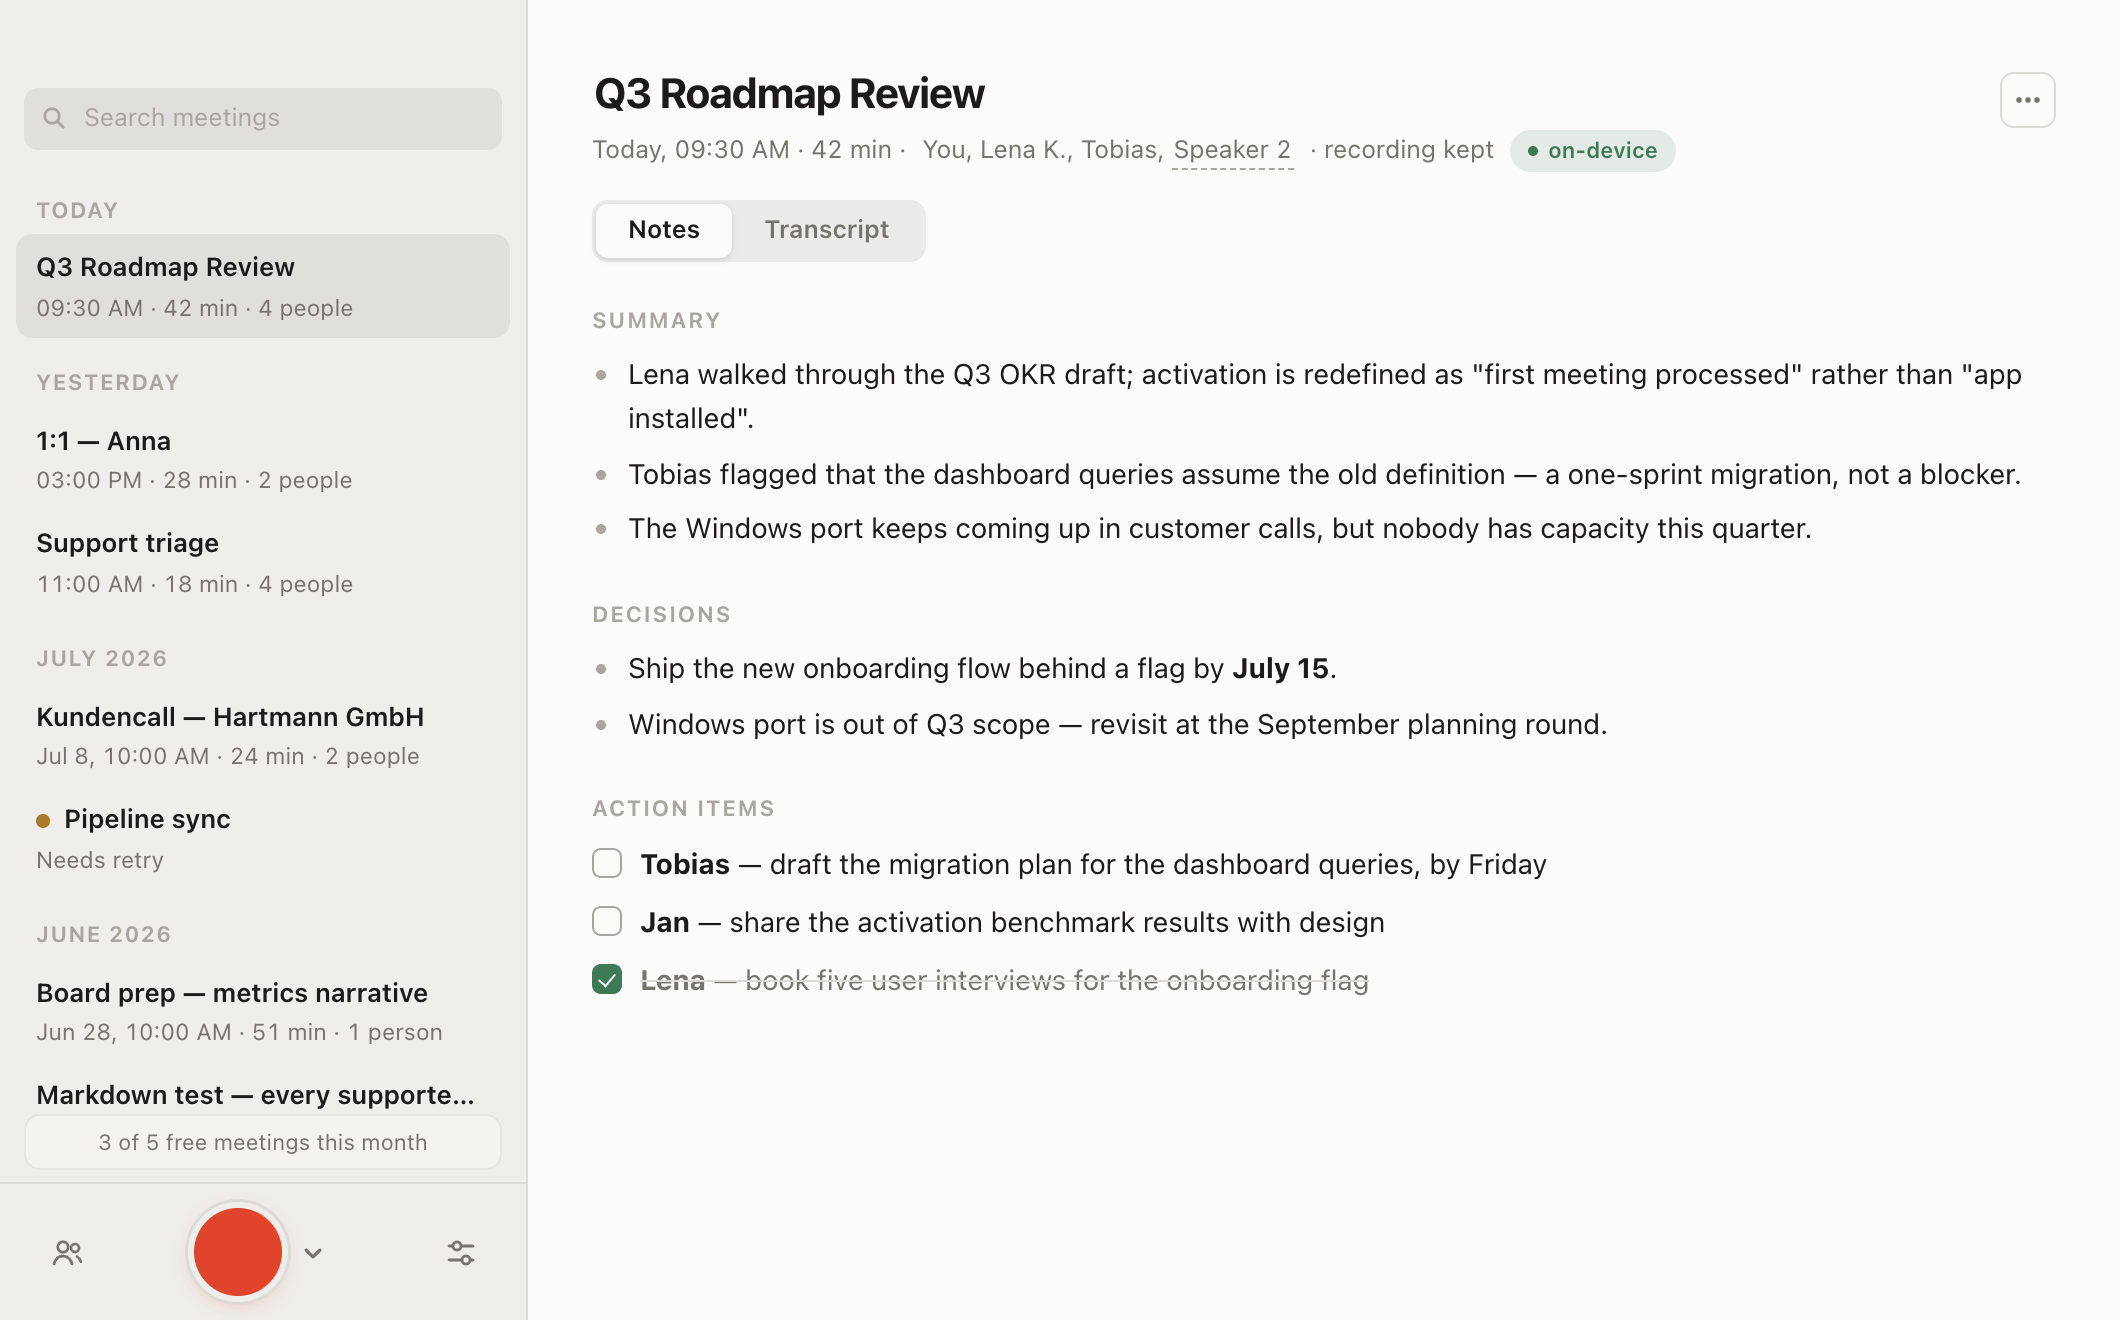Click the Speaker 2 underlined name
The image size is (2120, 1320).
[1232, 150]
